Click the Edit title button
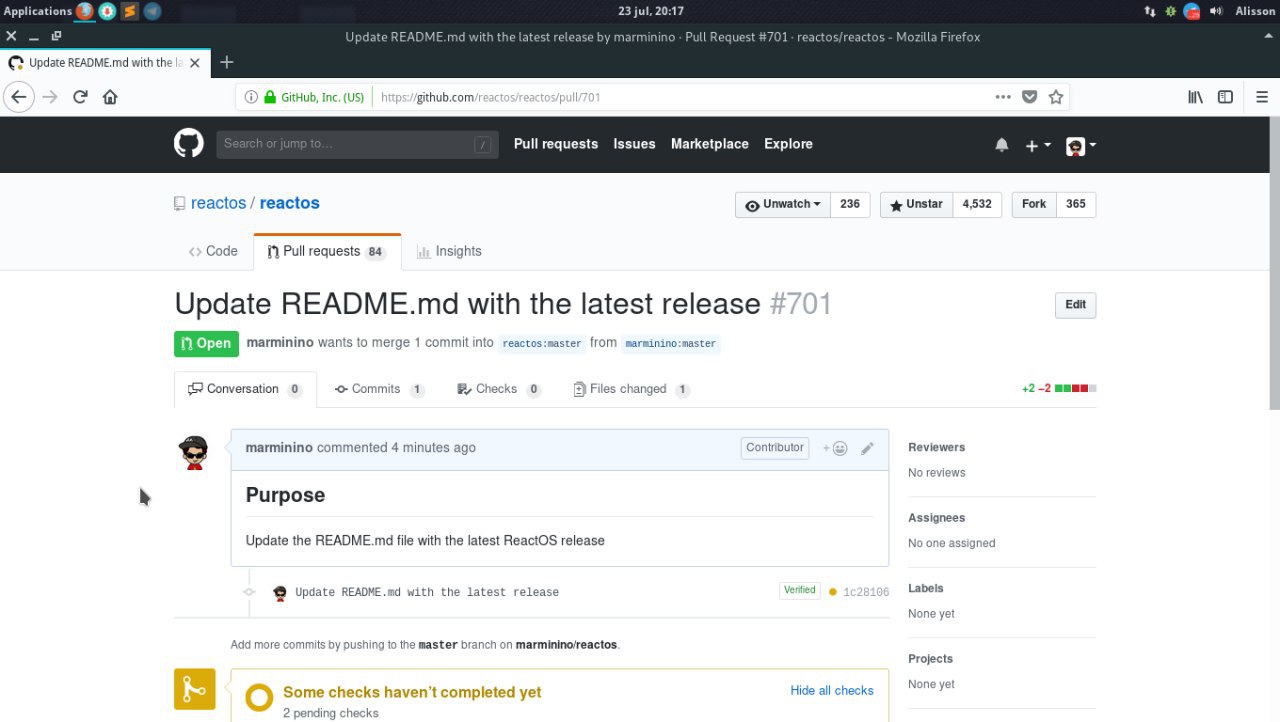1280x722 pixels. click(x=1075, y=305)
